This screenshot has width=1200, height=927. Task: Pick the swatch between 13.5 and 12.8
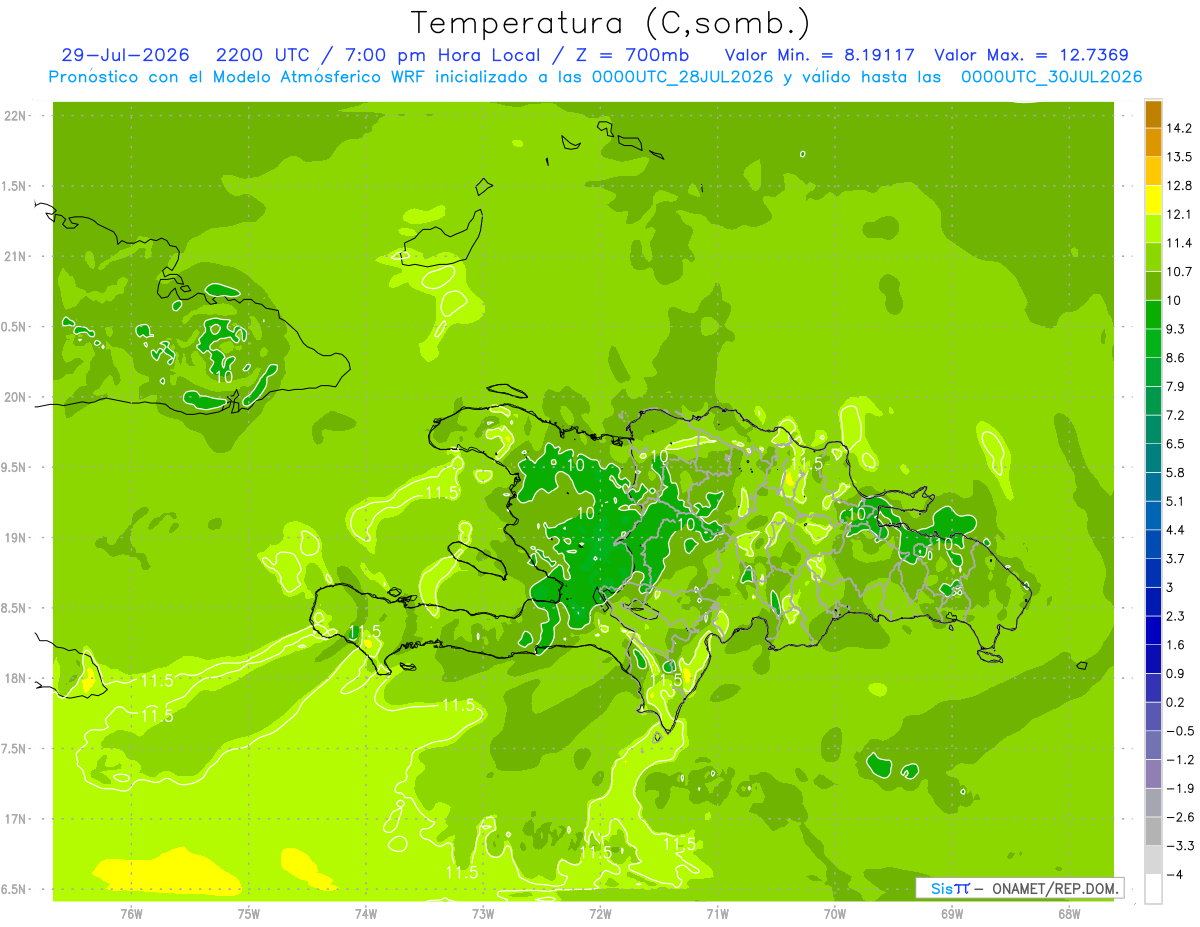(1153, 171)
